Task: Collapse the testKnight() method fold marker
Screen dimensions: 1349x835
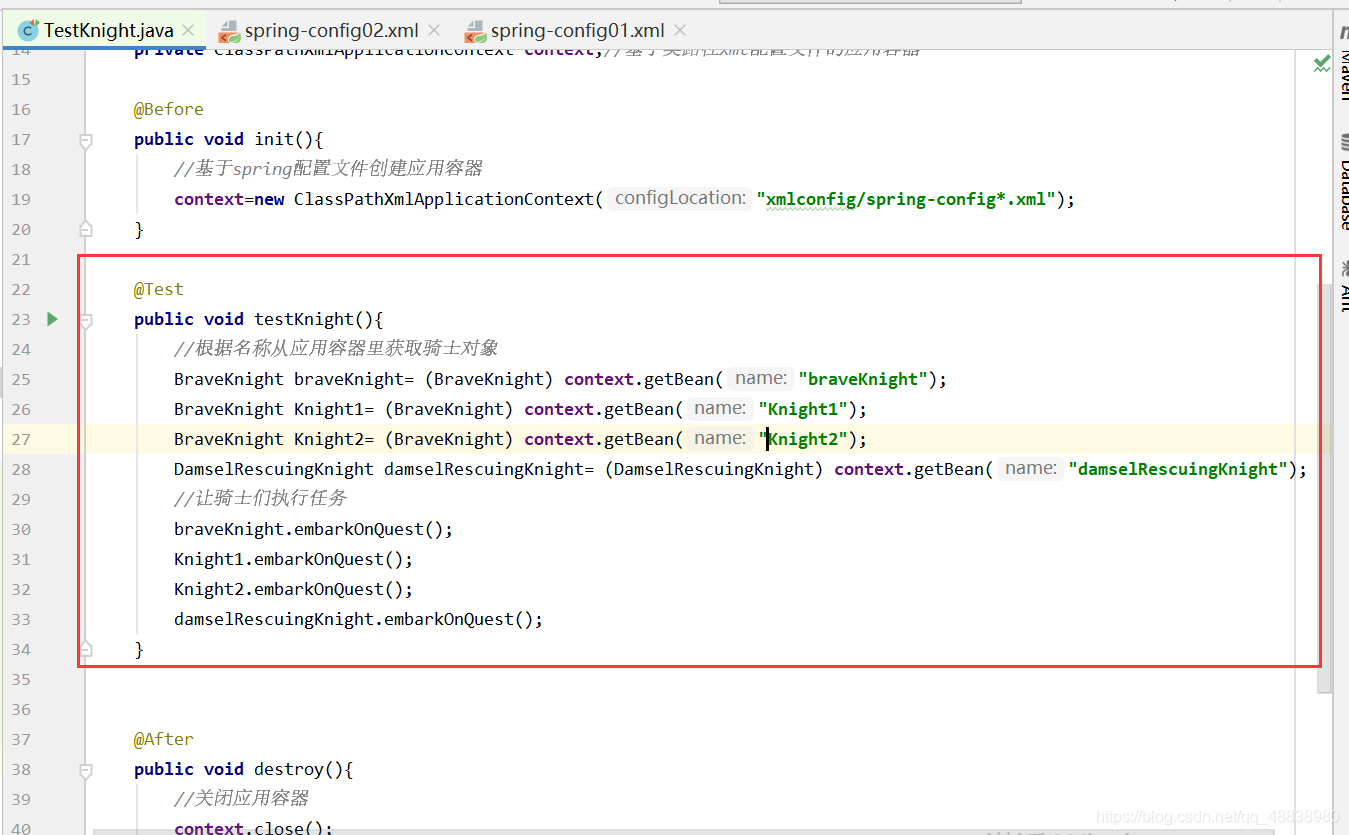Action: (x=86, y=321)
